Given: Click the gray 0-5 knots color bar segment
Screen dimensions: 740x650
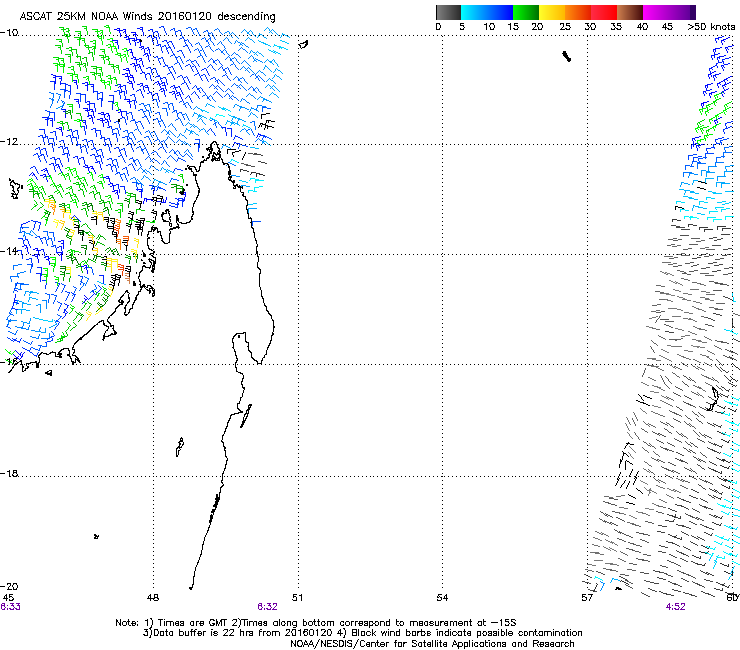Looking at the screenshot, I should tap(448, 12).
